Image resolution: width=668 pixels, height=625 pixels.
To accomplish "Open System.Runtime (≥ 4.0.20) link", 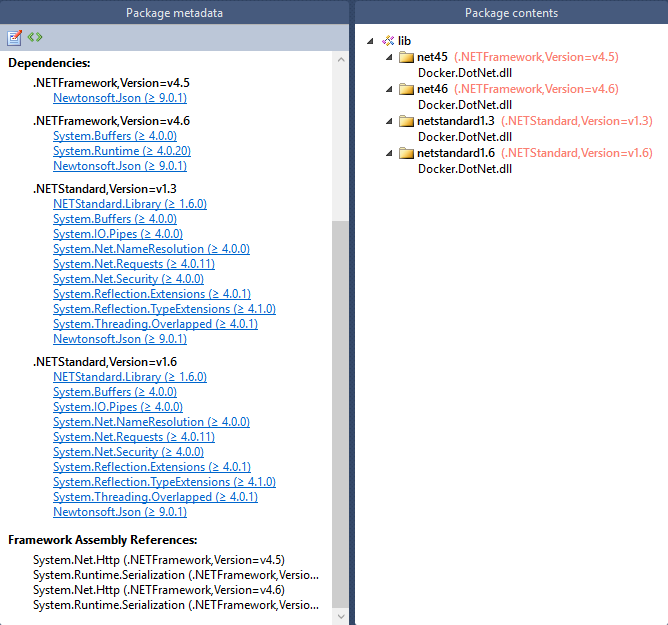I will coord(122,151).
